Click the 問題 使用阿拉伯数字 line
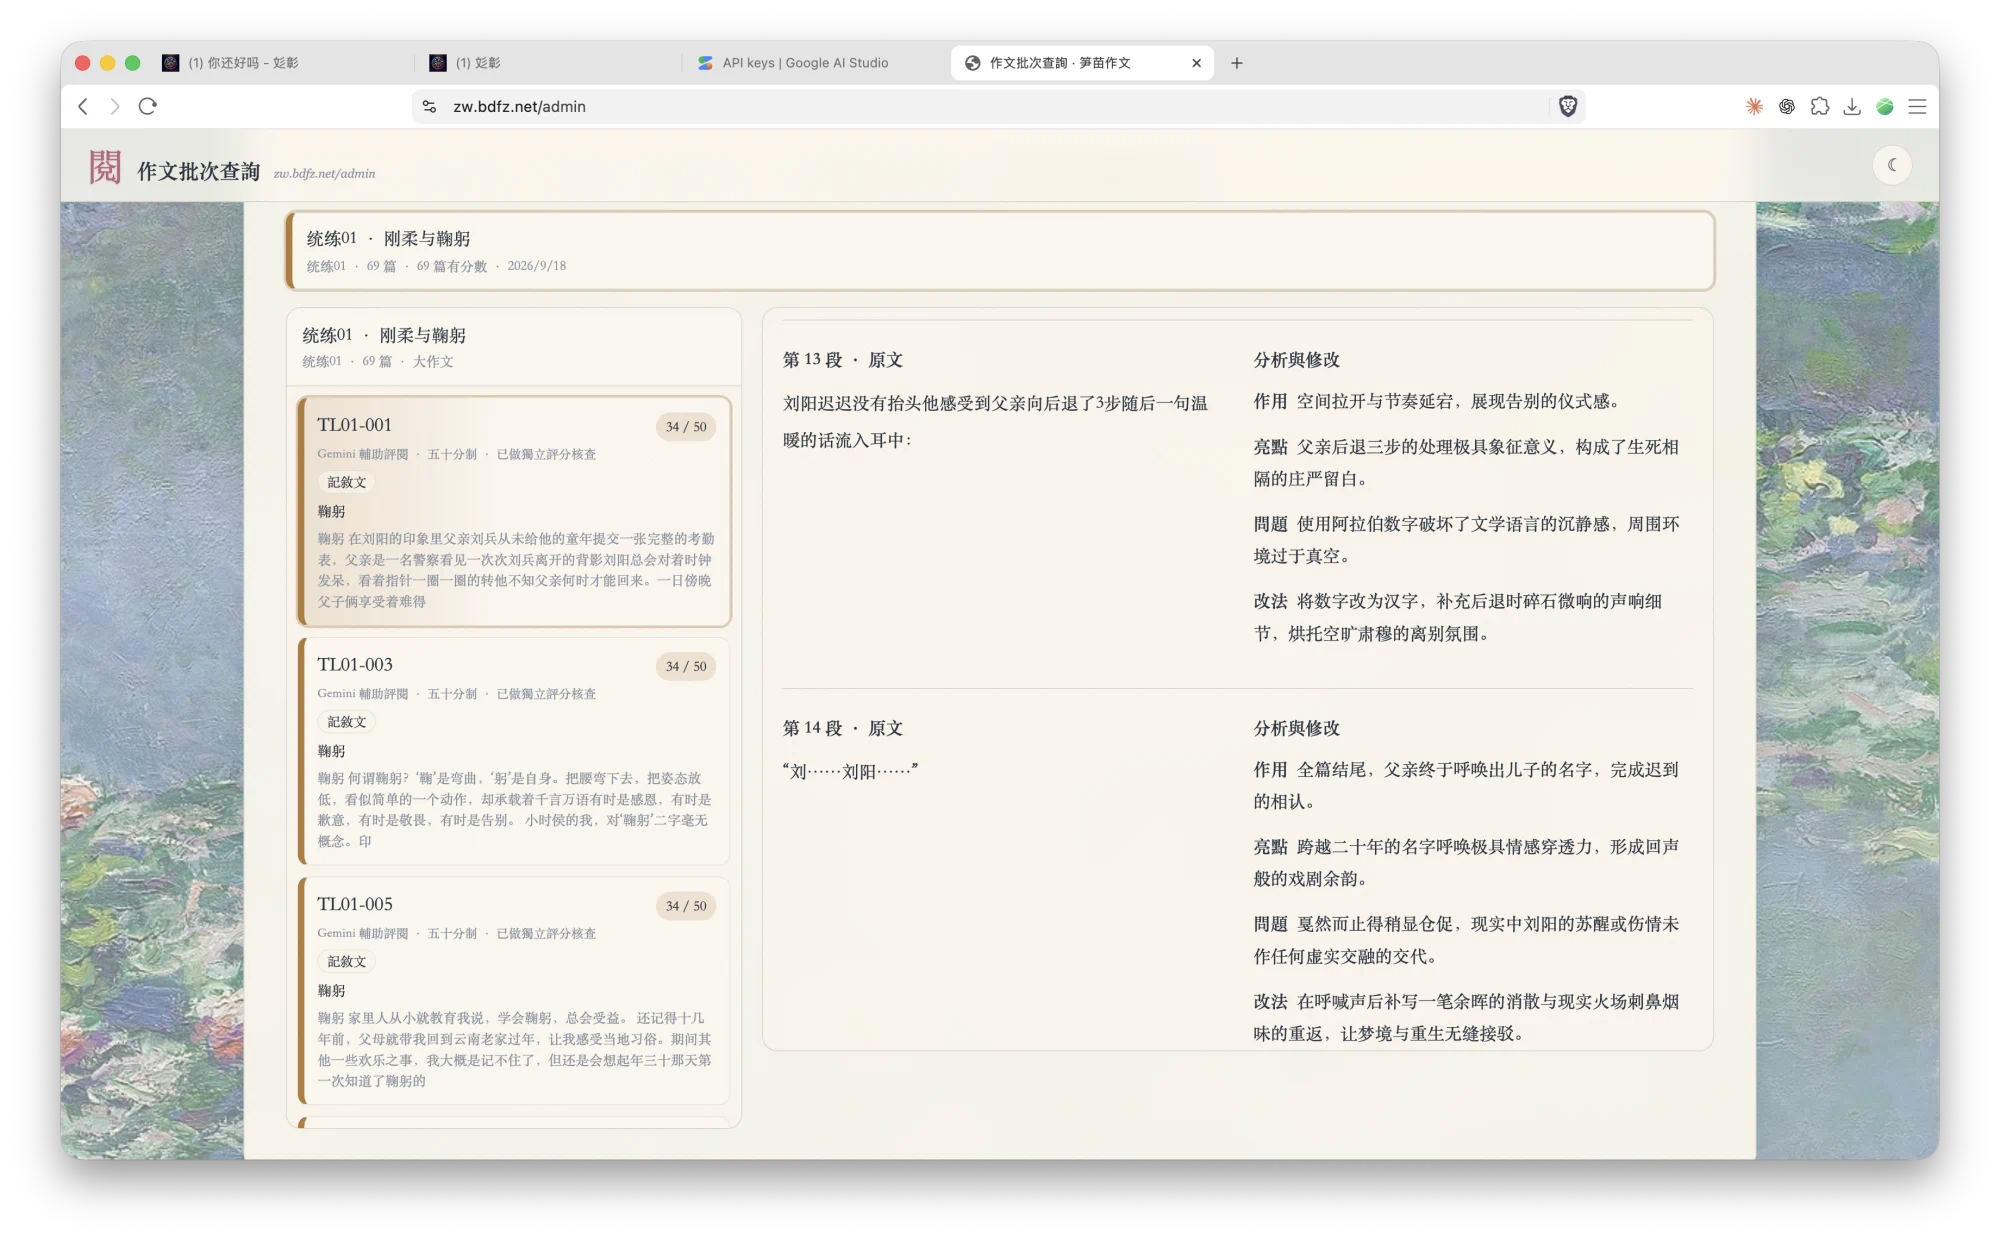This screenshot has height=1240, width=2000. coord(1466,540)
